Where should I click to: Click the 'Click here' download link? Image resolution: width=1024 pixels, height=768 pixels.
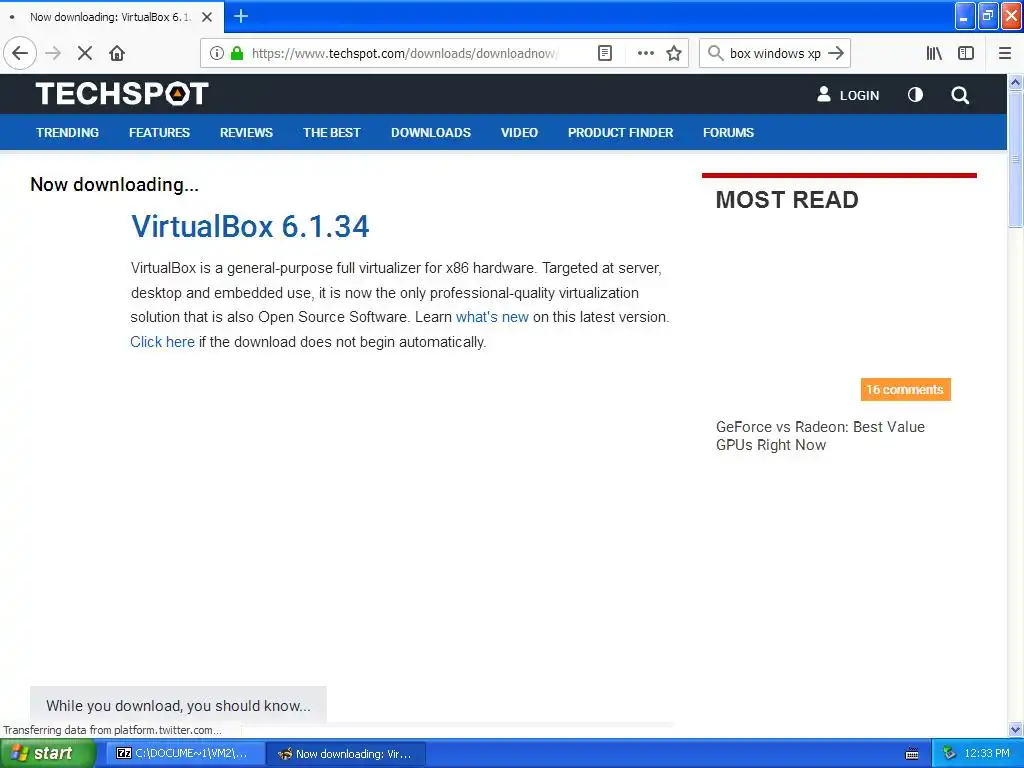click(162, 342)
